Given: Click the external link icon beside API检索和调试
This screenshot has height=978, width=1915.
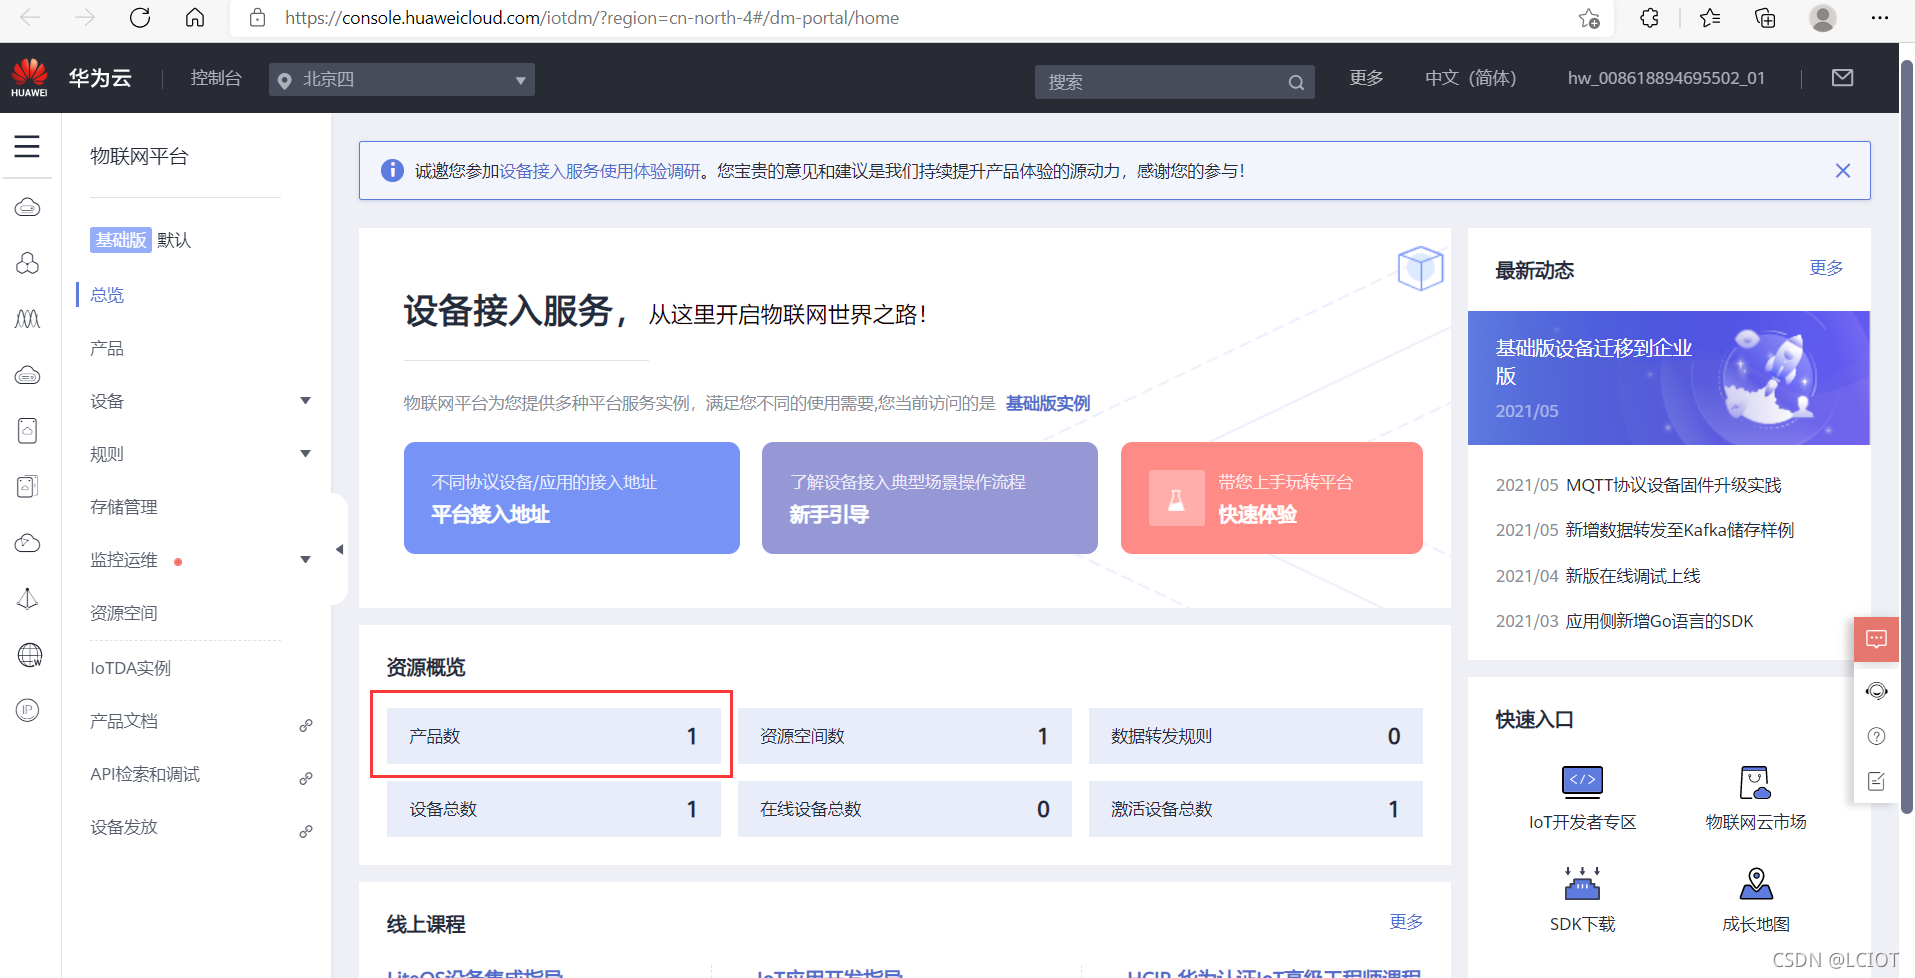Looking at the screenshot, I should pyautogui.click(x=306, y=778).
